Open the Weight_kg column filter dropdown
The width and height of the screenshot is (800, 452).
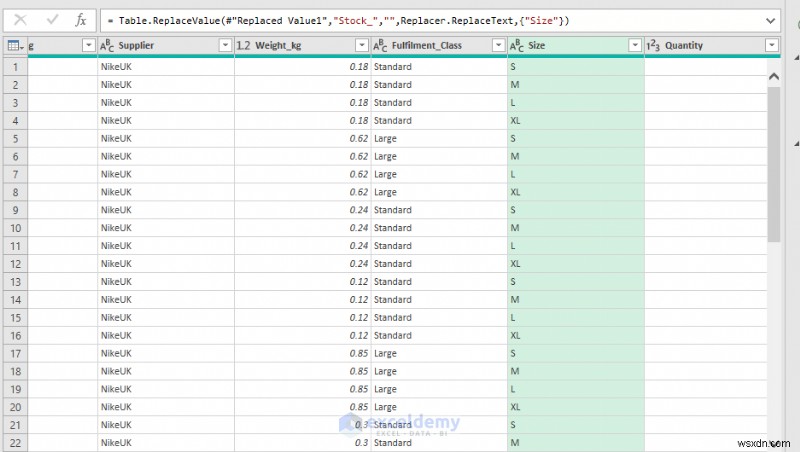(x=362, y=45)
